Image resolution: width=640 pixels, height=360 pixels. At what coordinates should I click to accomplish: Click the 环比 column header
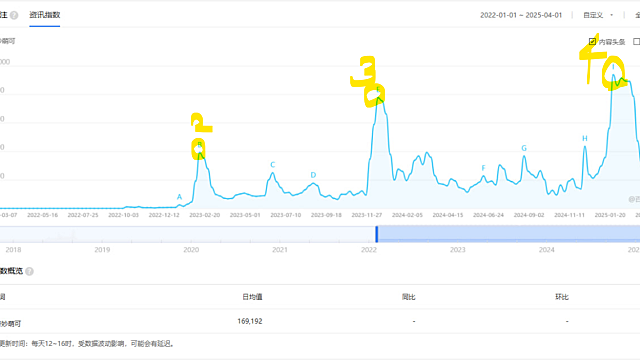click(x=562, y=297)
